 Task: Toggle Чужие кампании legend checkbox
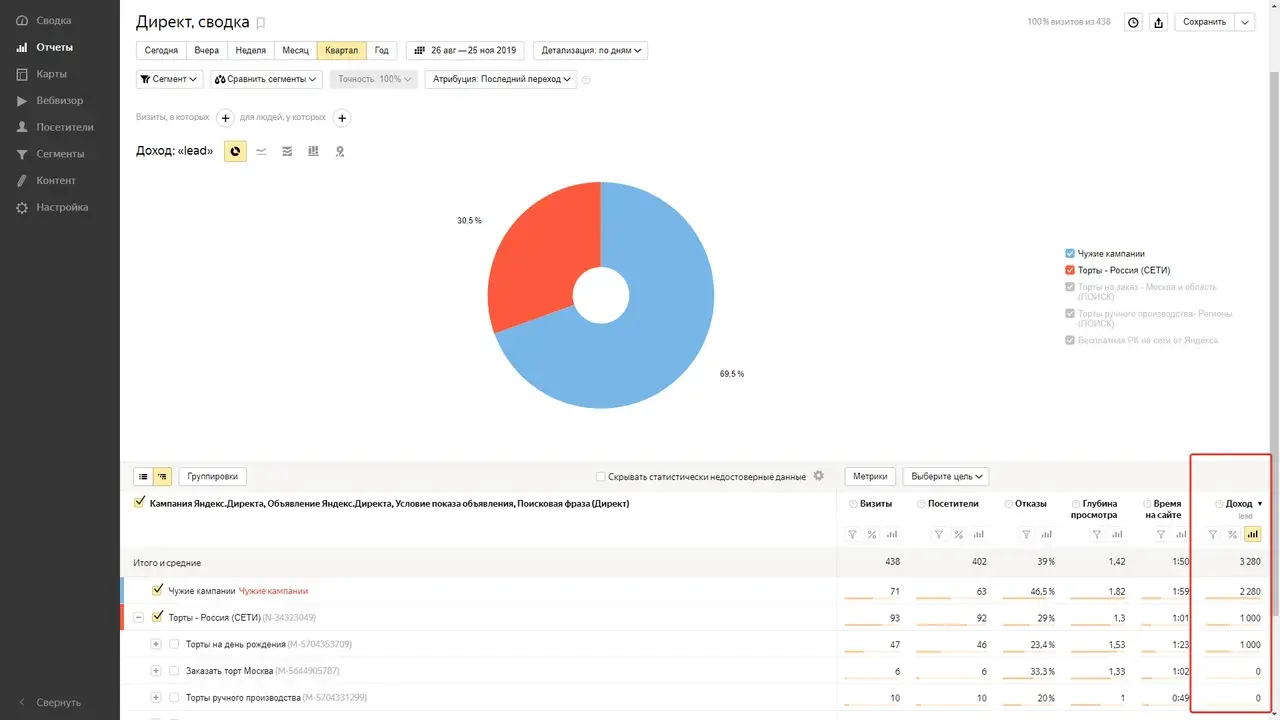tap(1070, 254)
